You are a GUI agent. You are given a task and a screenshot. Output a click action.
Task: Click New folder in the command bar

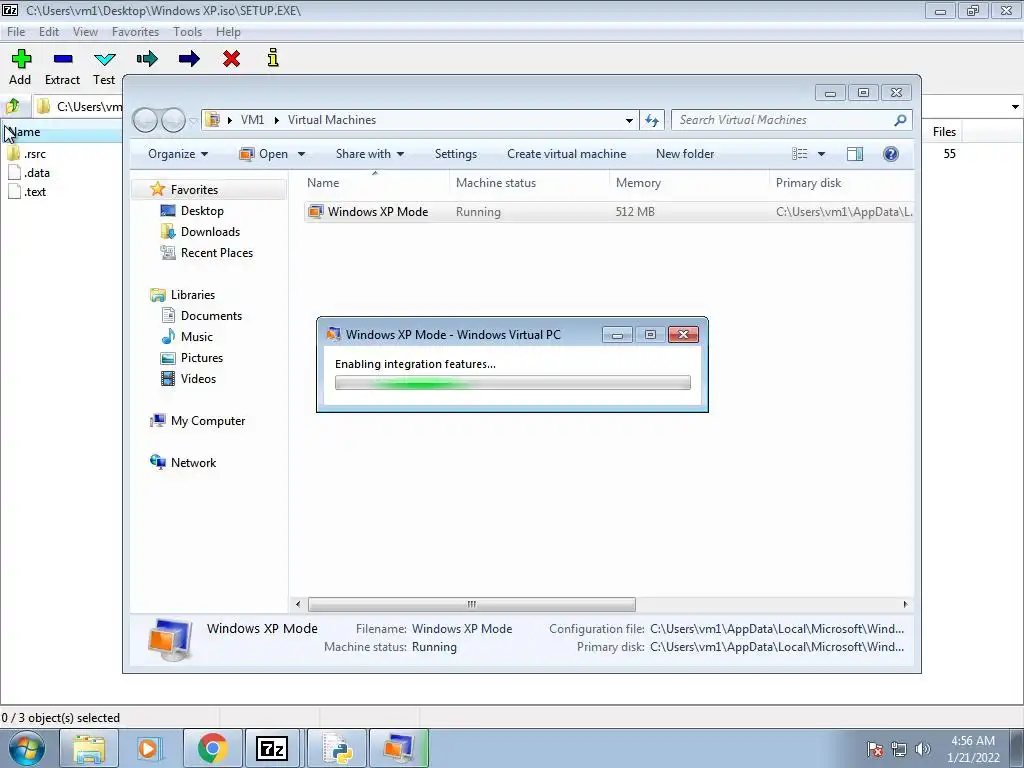[x=685, y=154]
